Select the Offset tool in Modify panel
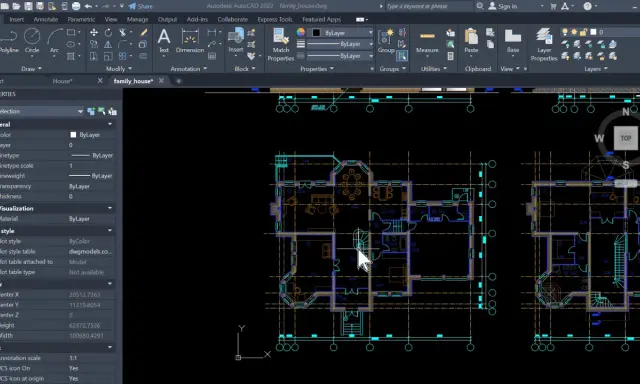Viewport: 640px width, 384px height. tap(143, 56)
